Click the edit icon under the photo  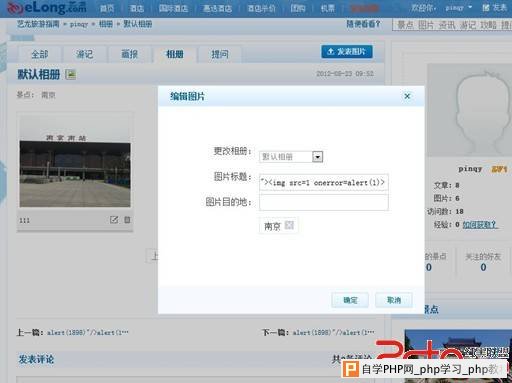[x=114, y=220]
